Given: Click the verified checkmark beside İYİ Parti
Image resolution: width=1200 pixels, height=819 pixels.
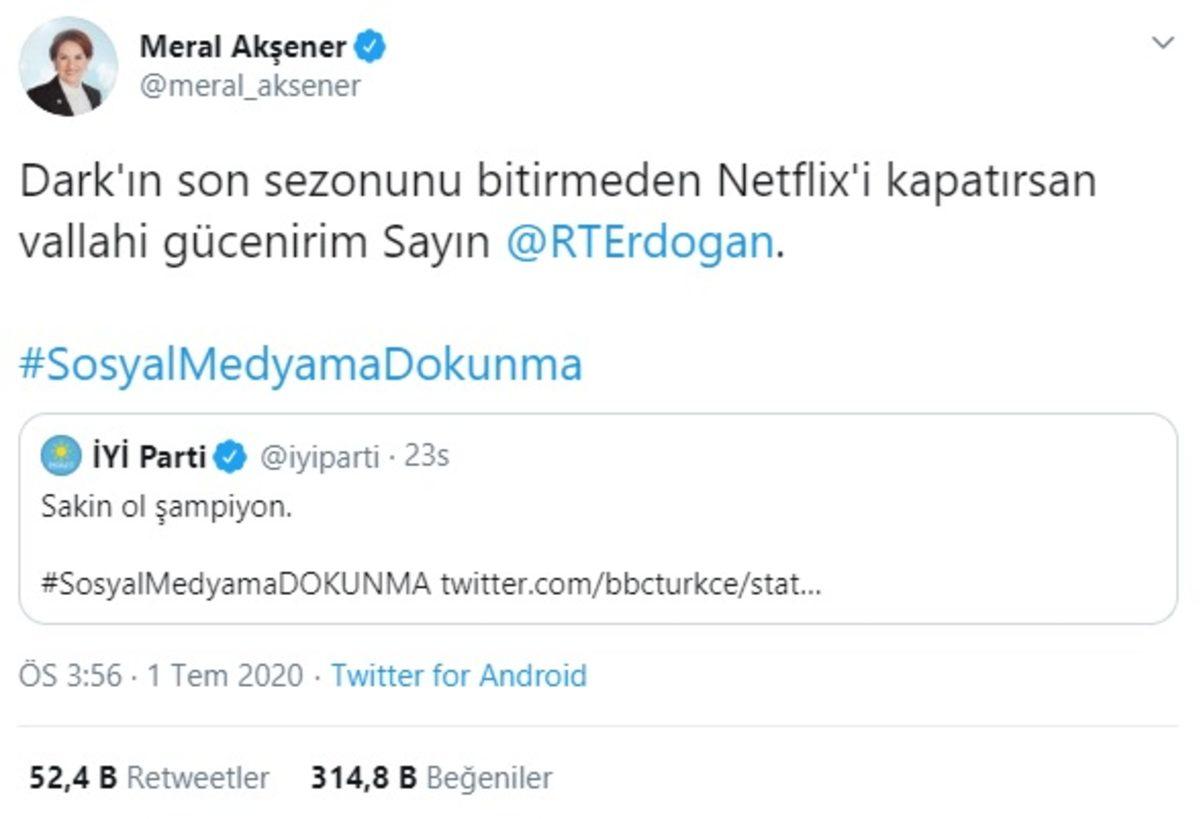Looking at the screenshot, I should [x=228, y=453].
